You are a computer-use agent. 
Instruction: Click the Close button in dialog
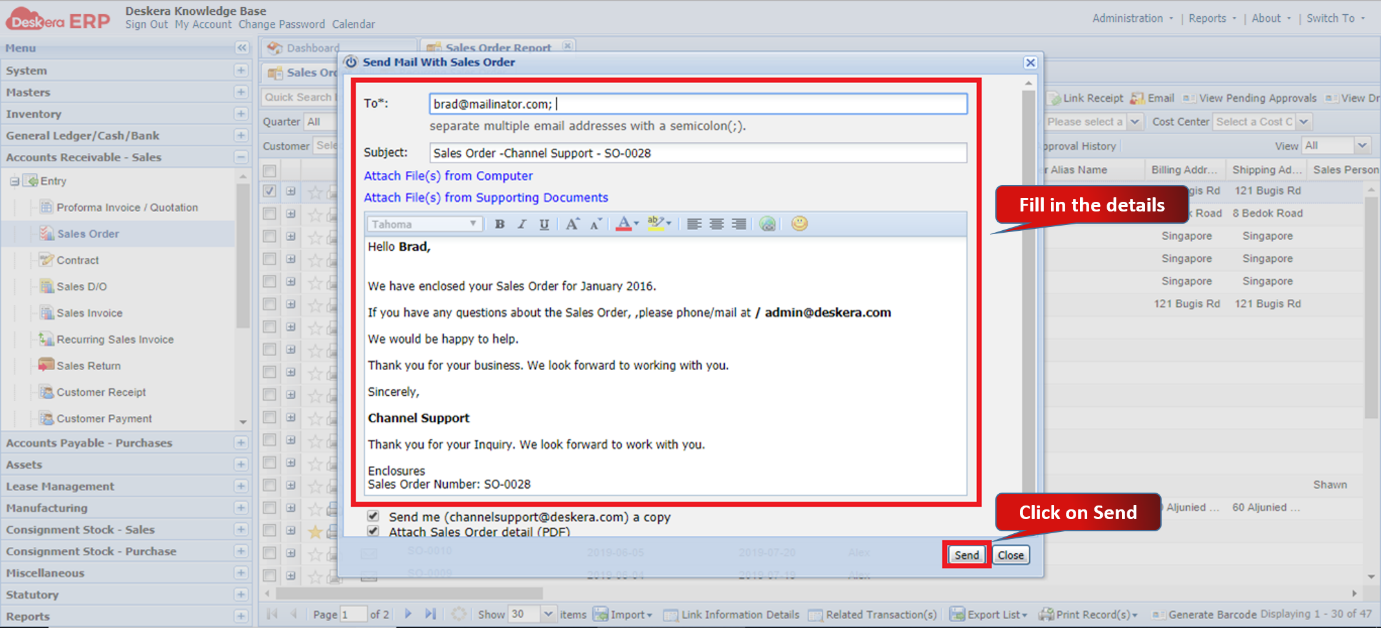coord(1011,555)
